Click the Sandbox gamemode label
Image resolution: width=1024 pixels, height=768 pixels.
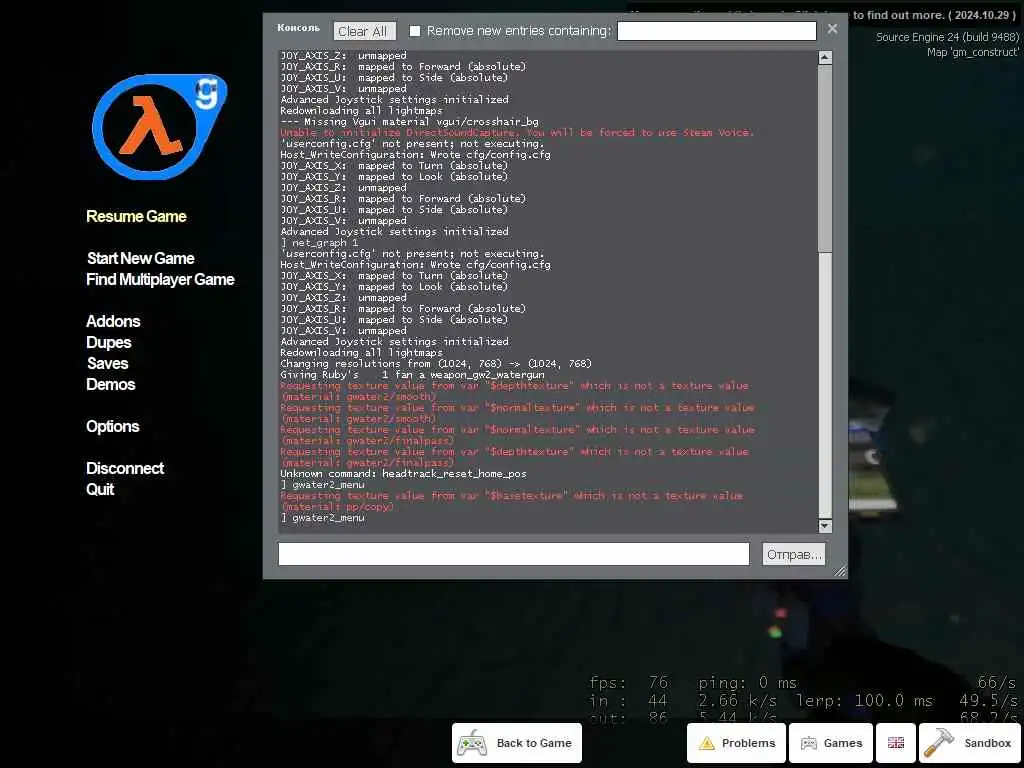(x=987, y=743)
